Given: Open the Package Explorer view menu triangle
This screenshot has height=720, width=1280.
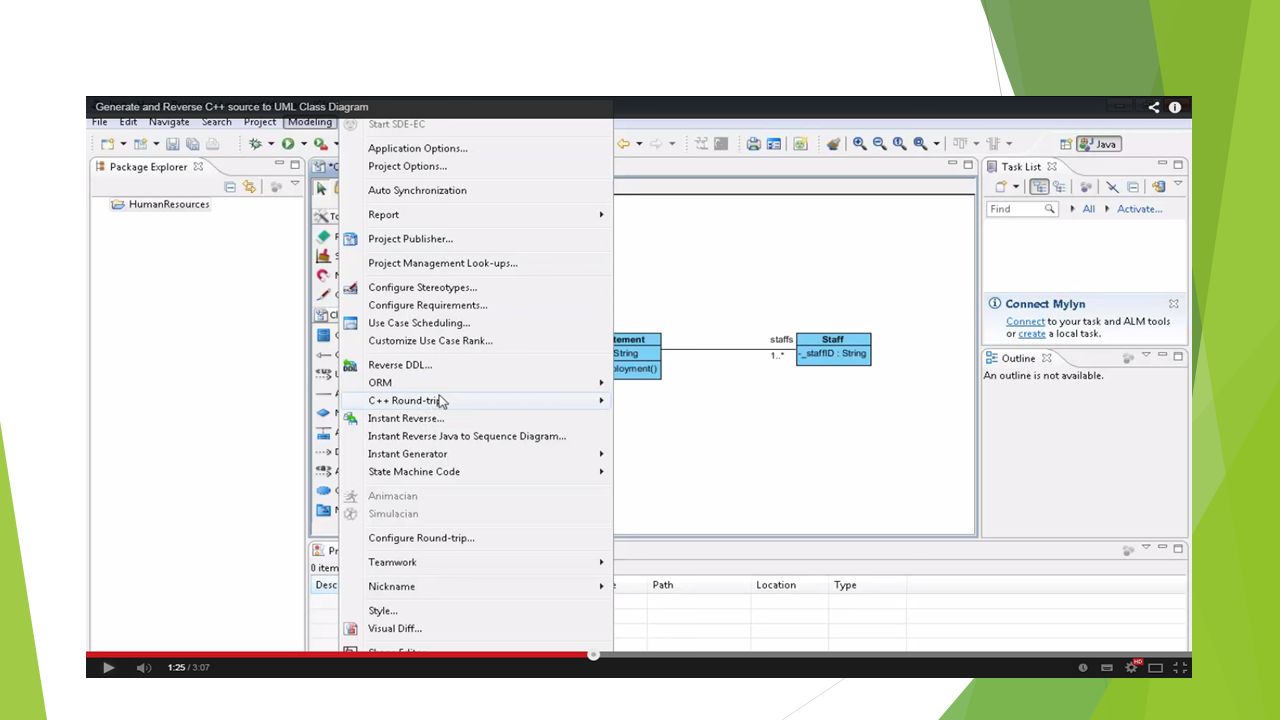Looking at the screenshot, I should click(295, 185).
